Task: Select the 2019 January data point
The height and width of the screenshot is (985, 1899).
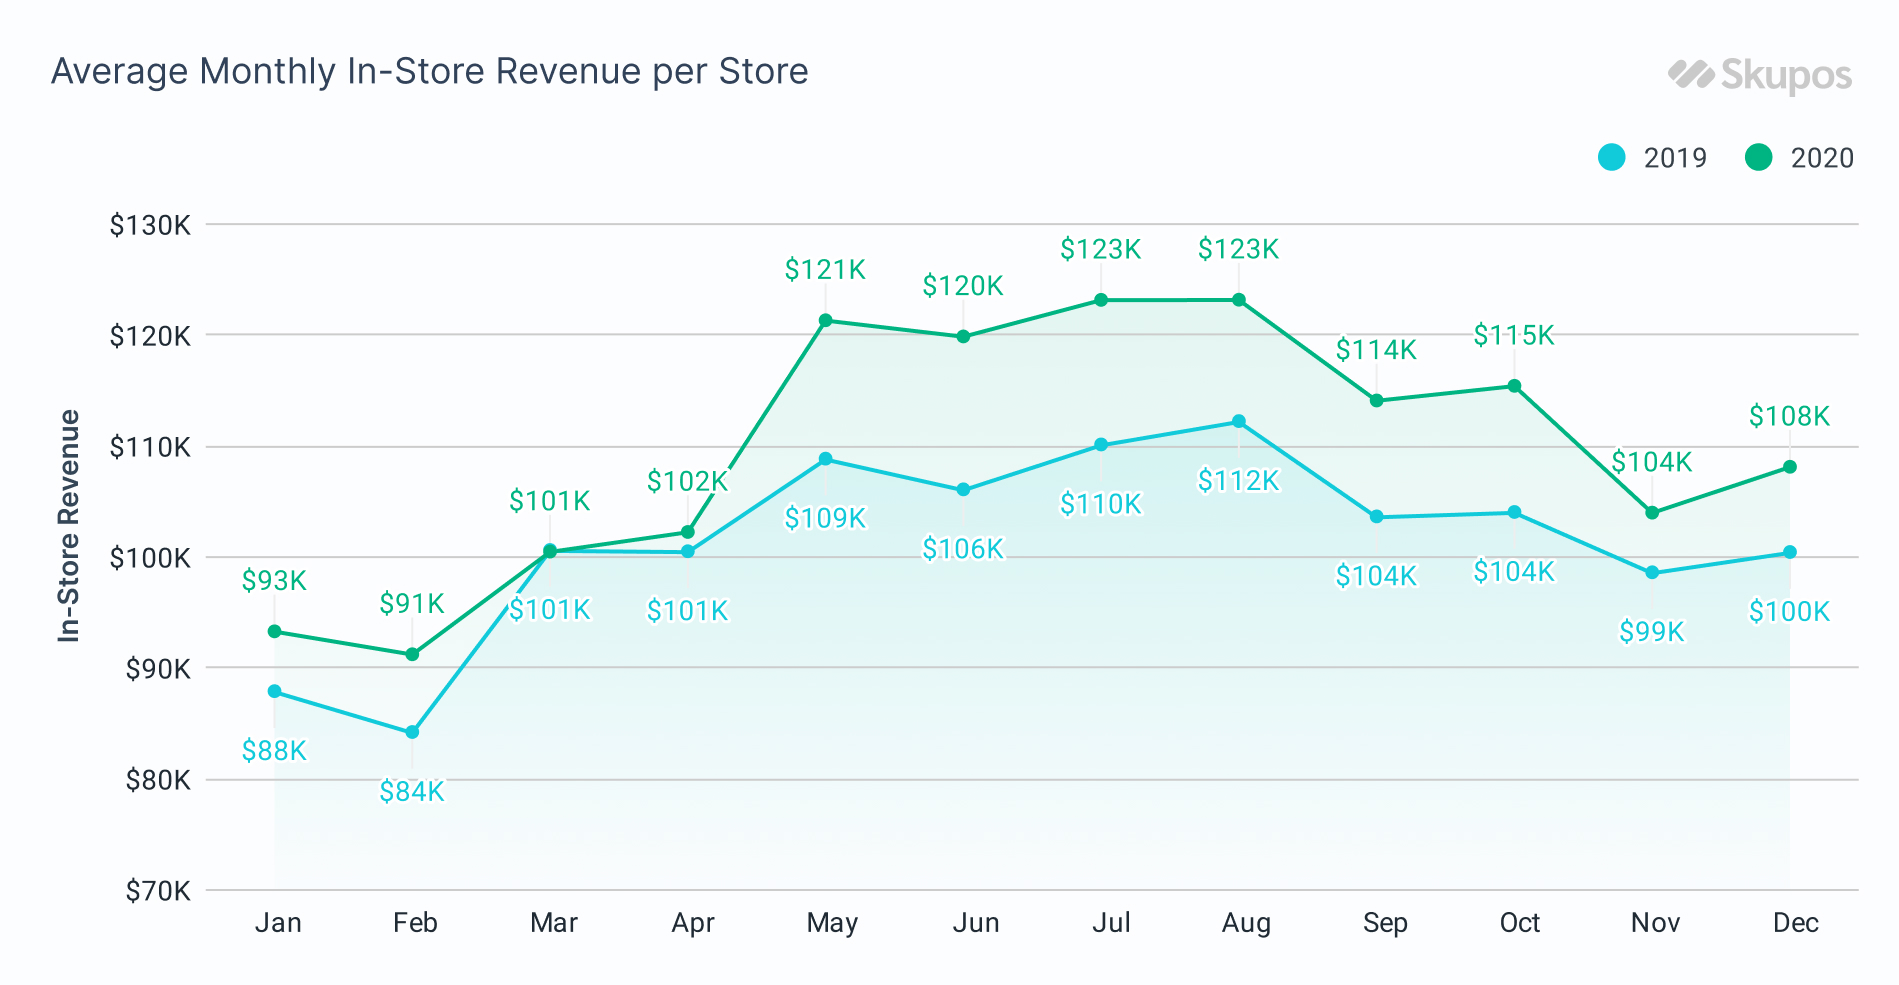Action: 275,692
